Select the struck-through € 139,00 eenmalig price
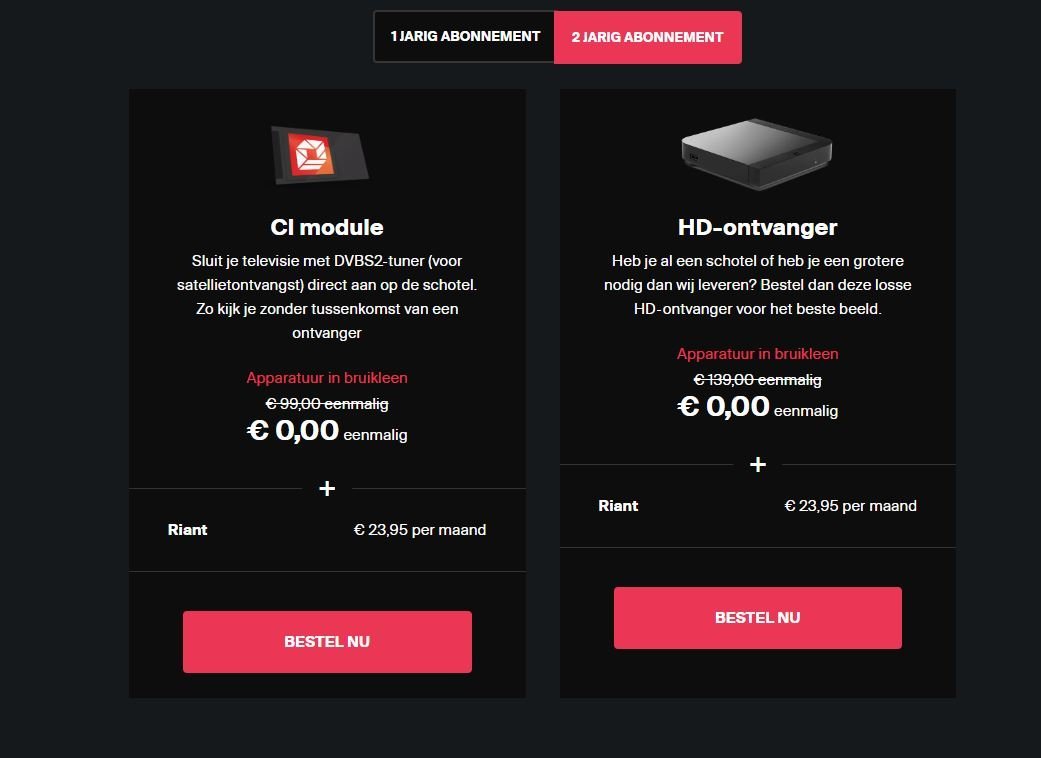This screenshot has width=1041, height=758. (757, 380)
